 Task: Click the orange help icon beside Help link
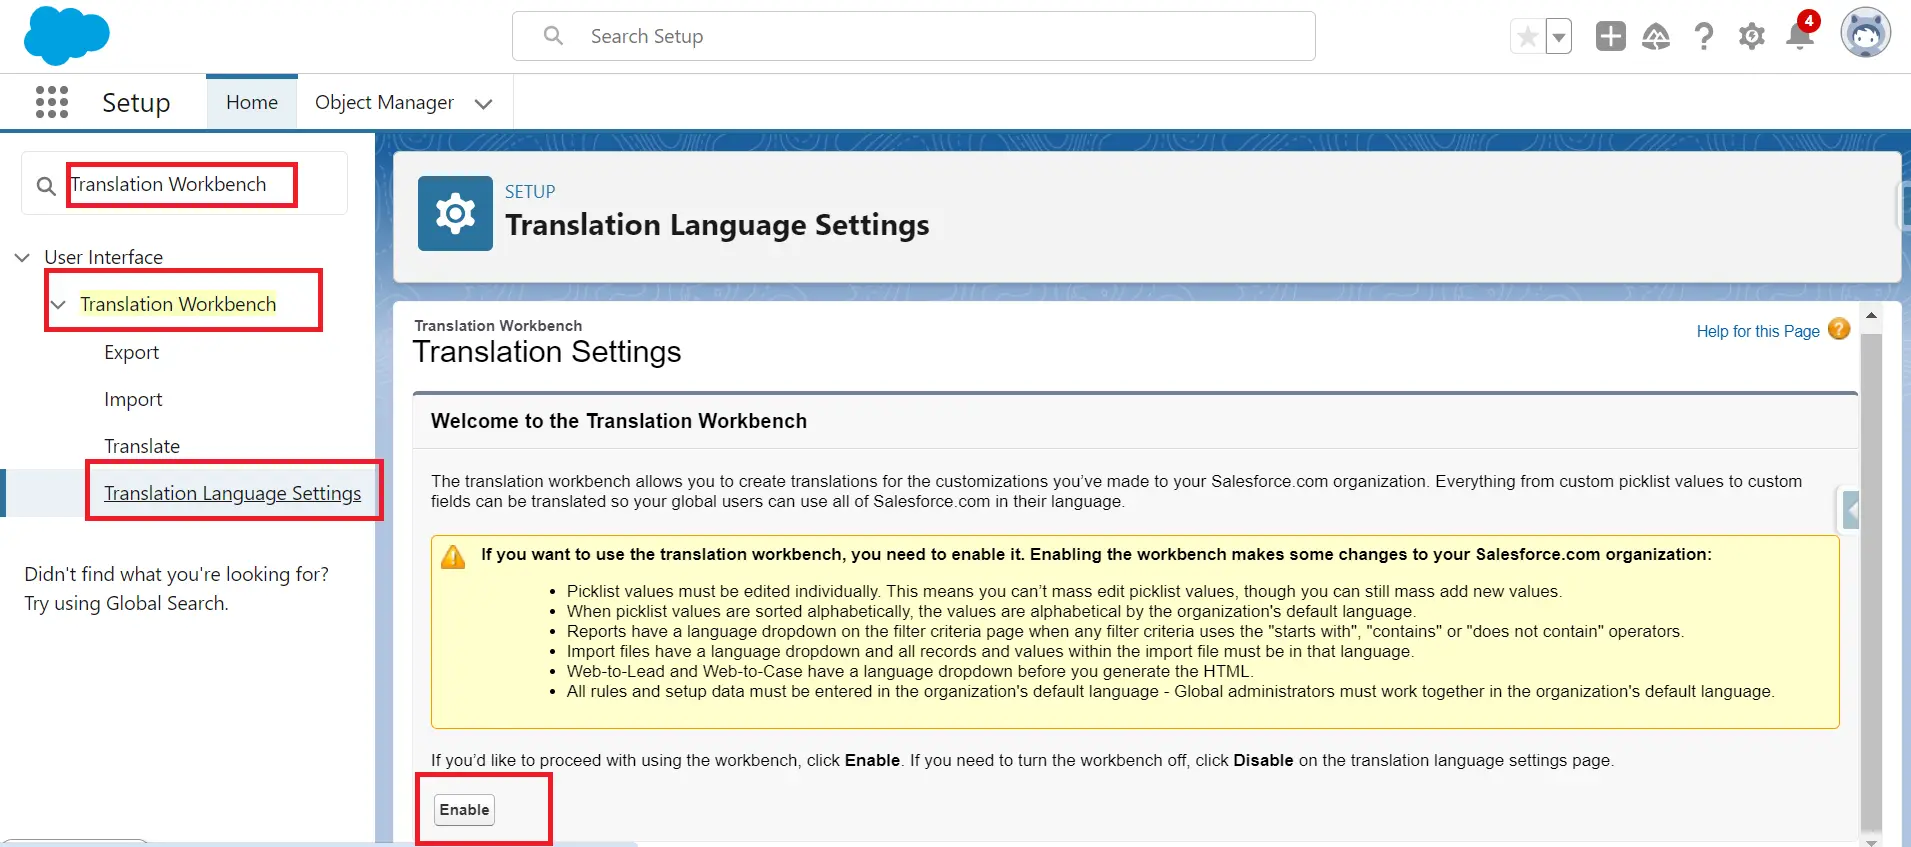tap(1839, 330)
